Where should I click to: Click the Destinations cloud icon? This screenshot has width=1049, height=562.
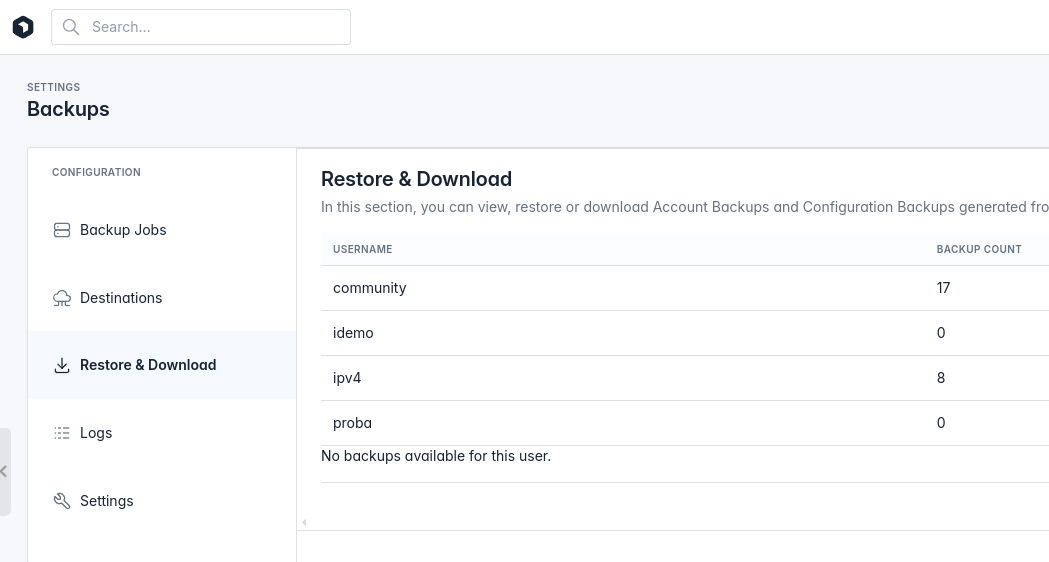(62, 298)
